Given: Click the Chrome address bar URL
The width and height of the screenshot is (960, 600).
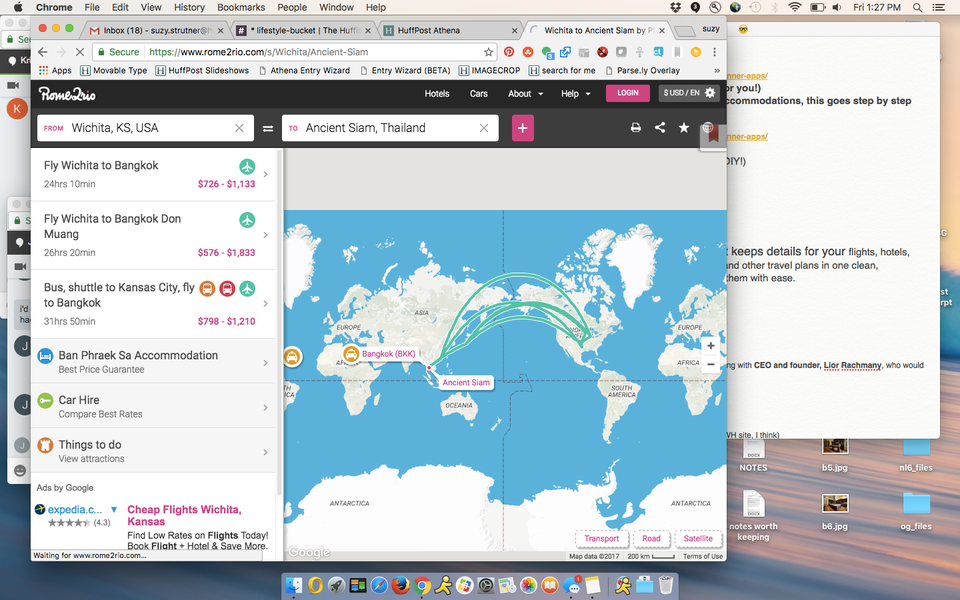Looking at the screenshot, I should point(258,52).
